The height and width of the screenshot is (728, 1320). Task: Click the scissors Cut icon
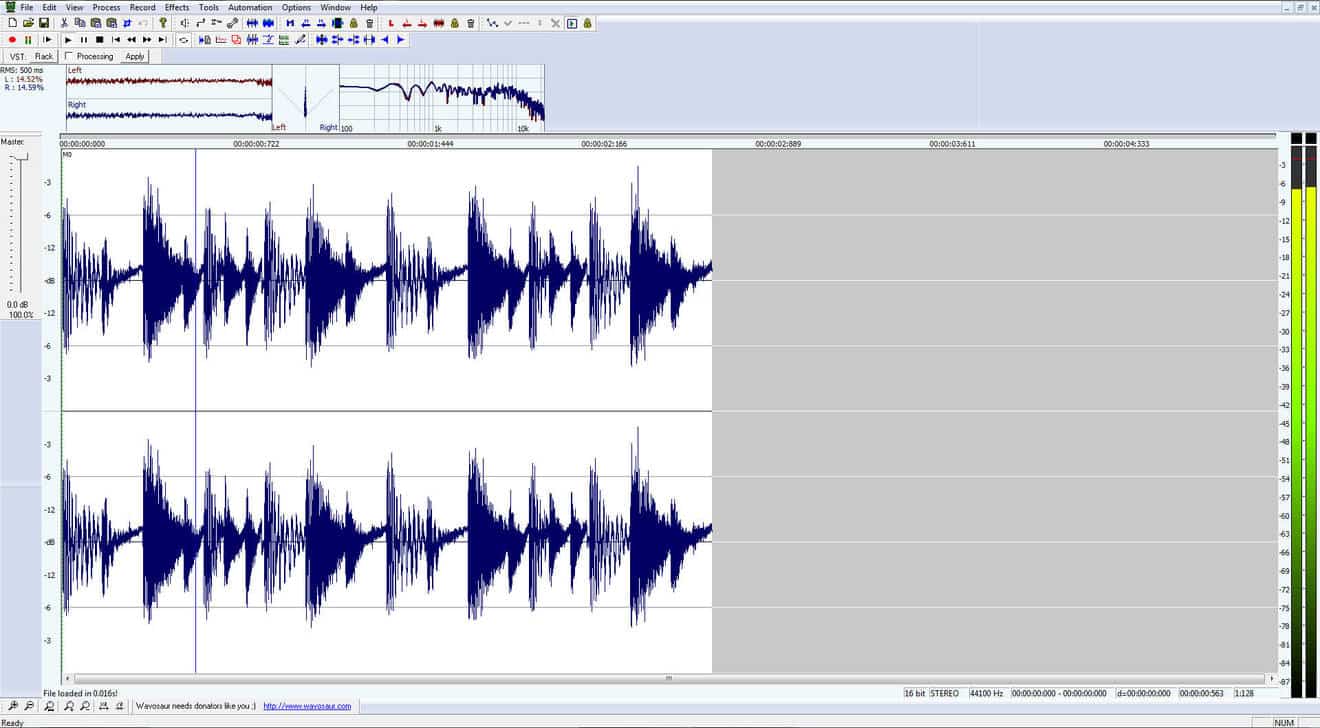pos(65,23)
